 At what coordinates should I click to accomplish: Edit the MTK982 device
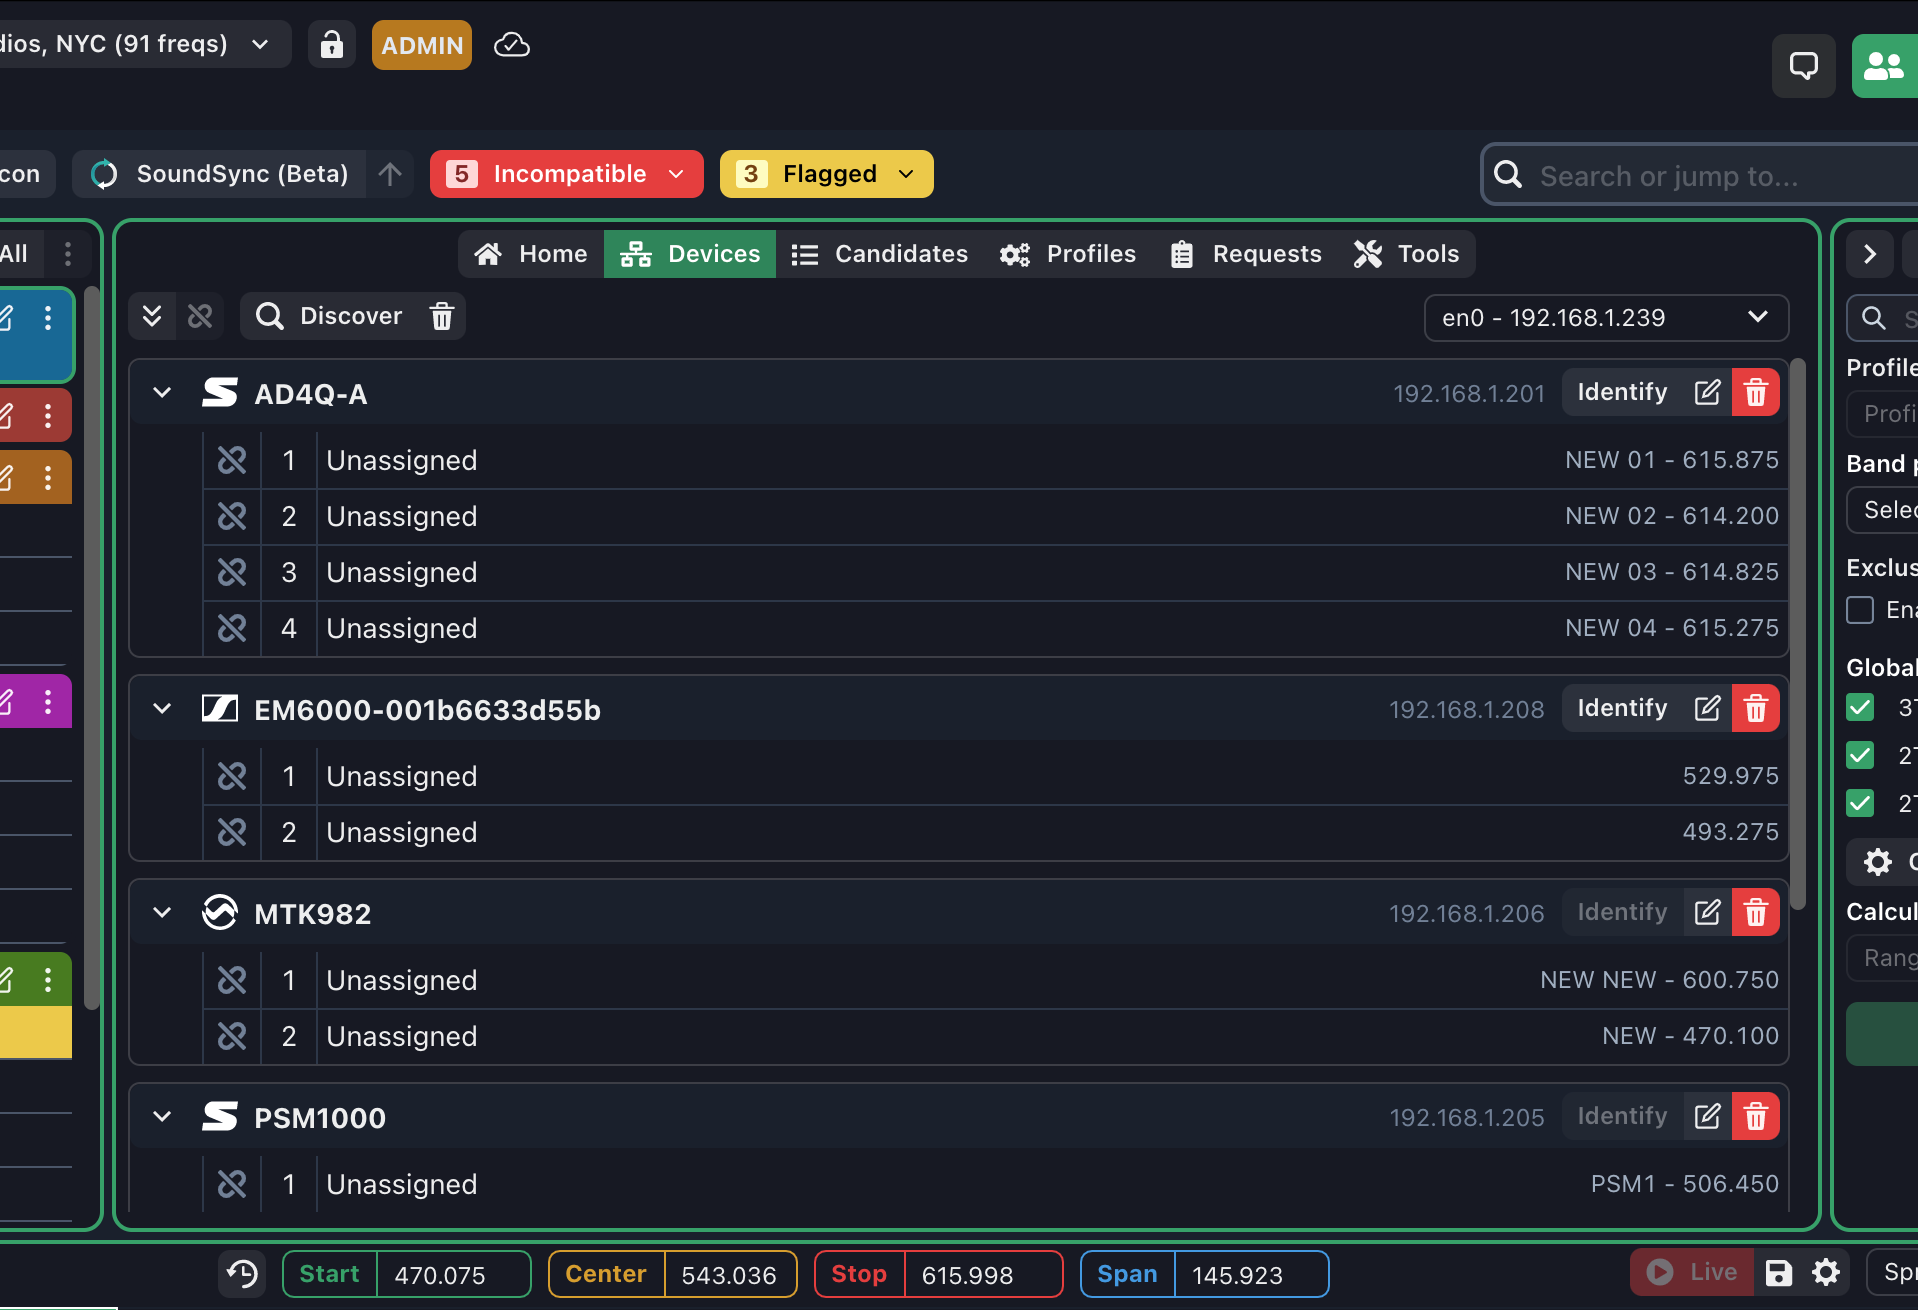click(1707, 912)
